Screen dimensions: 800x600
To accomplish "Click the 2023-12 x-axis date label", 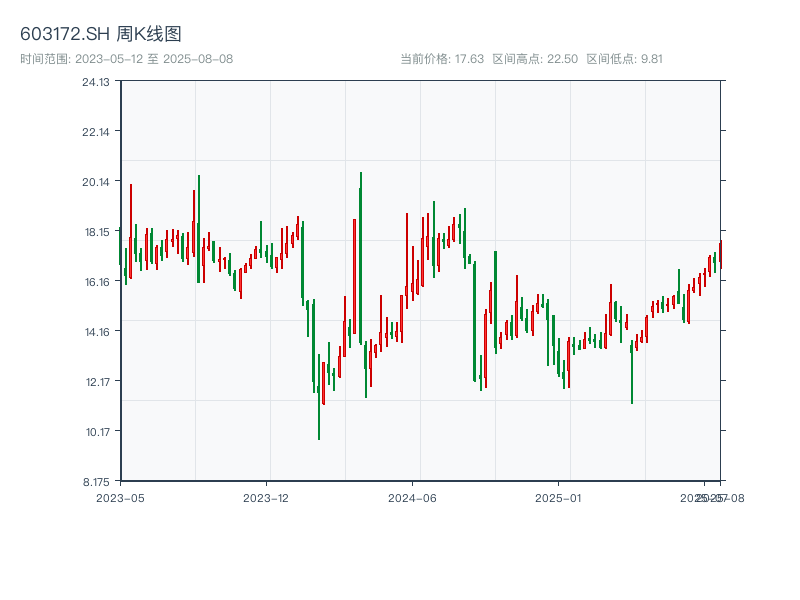I will (x=266, y=497).
